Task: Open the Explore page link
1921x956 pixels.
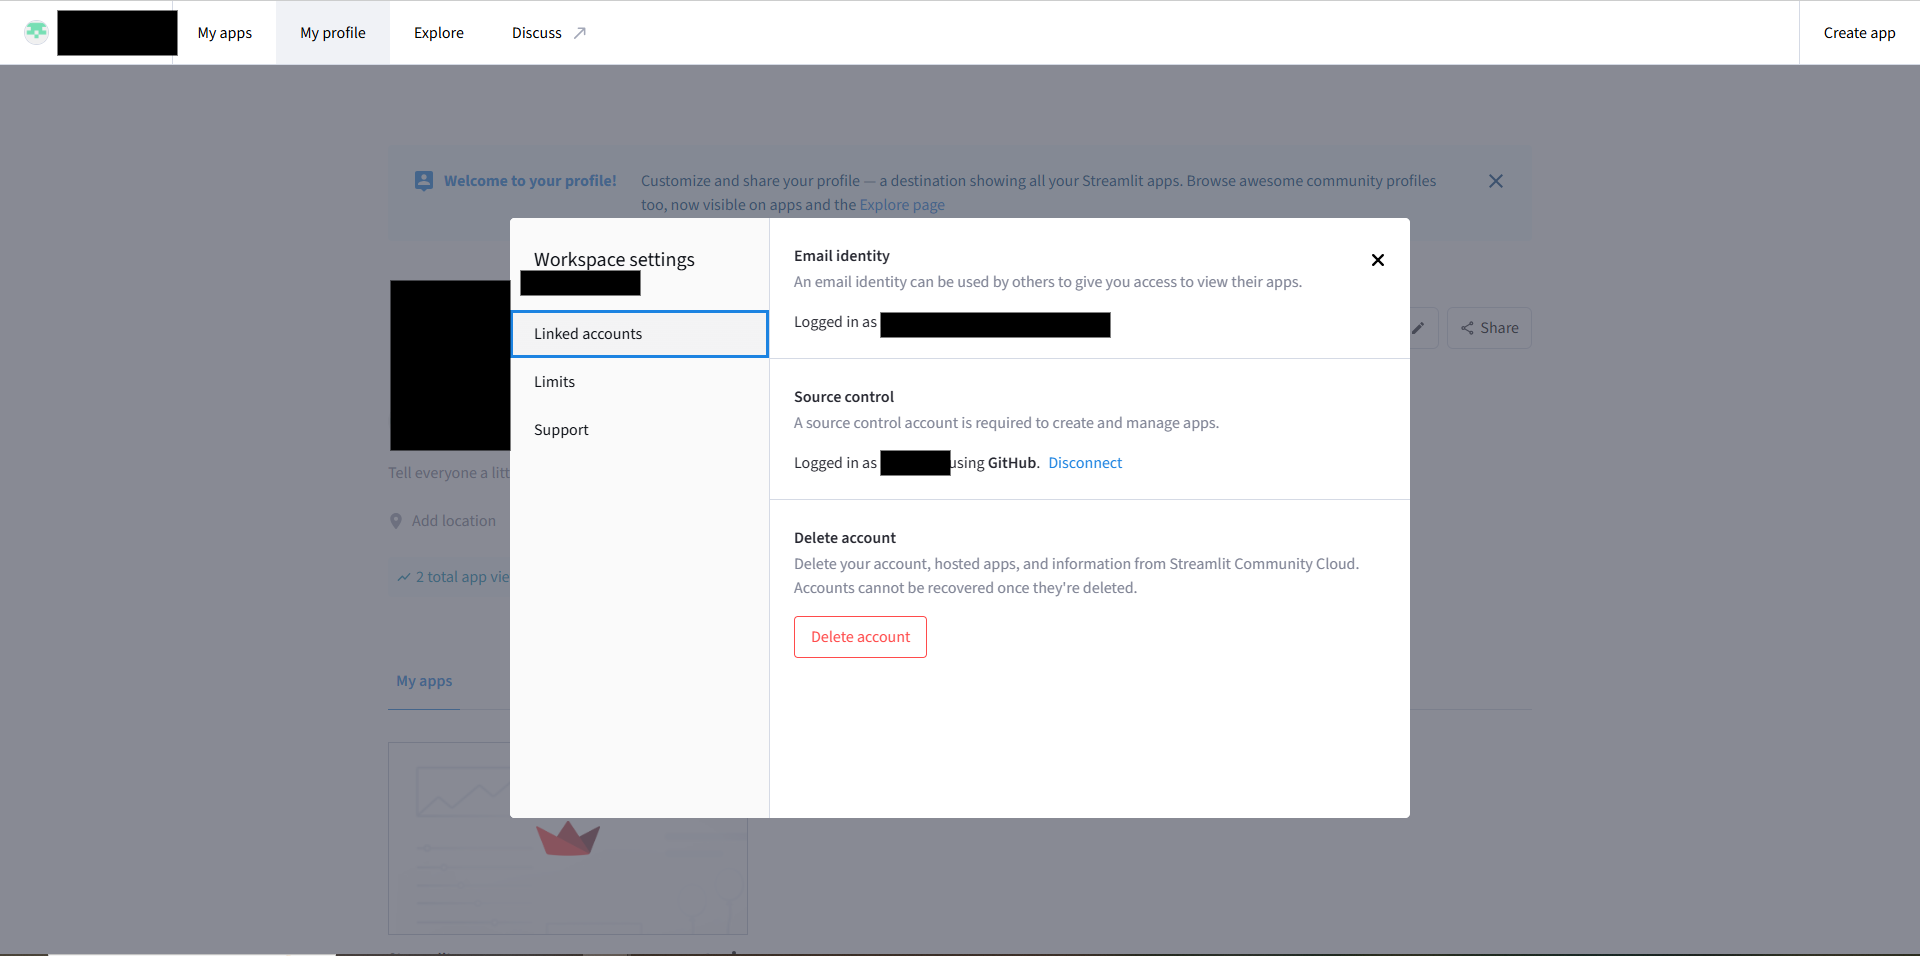Action: point(901,204)
